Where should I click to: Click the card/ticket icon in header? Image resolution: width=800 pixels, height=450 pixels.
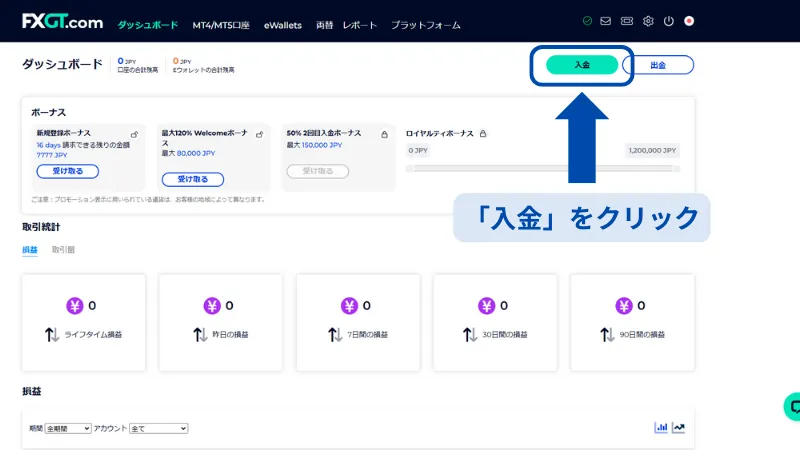(x=627, y=21)
